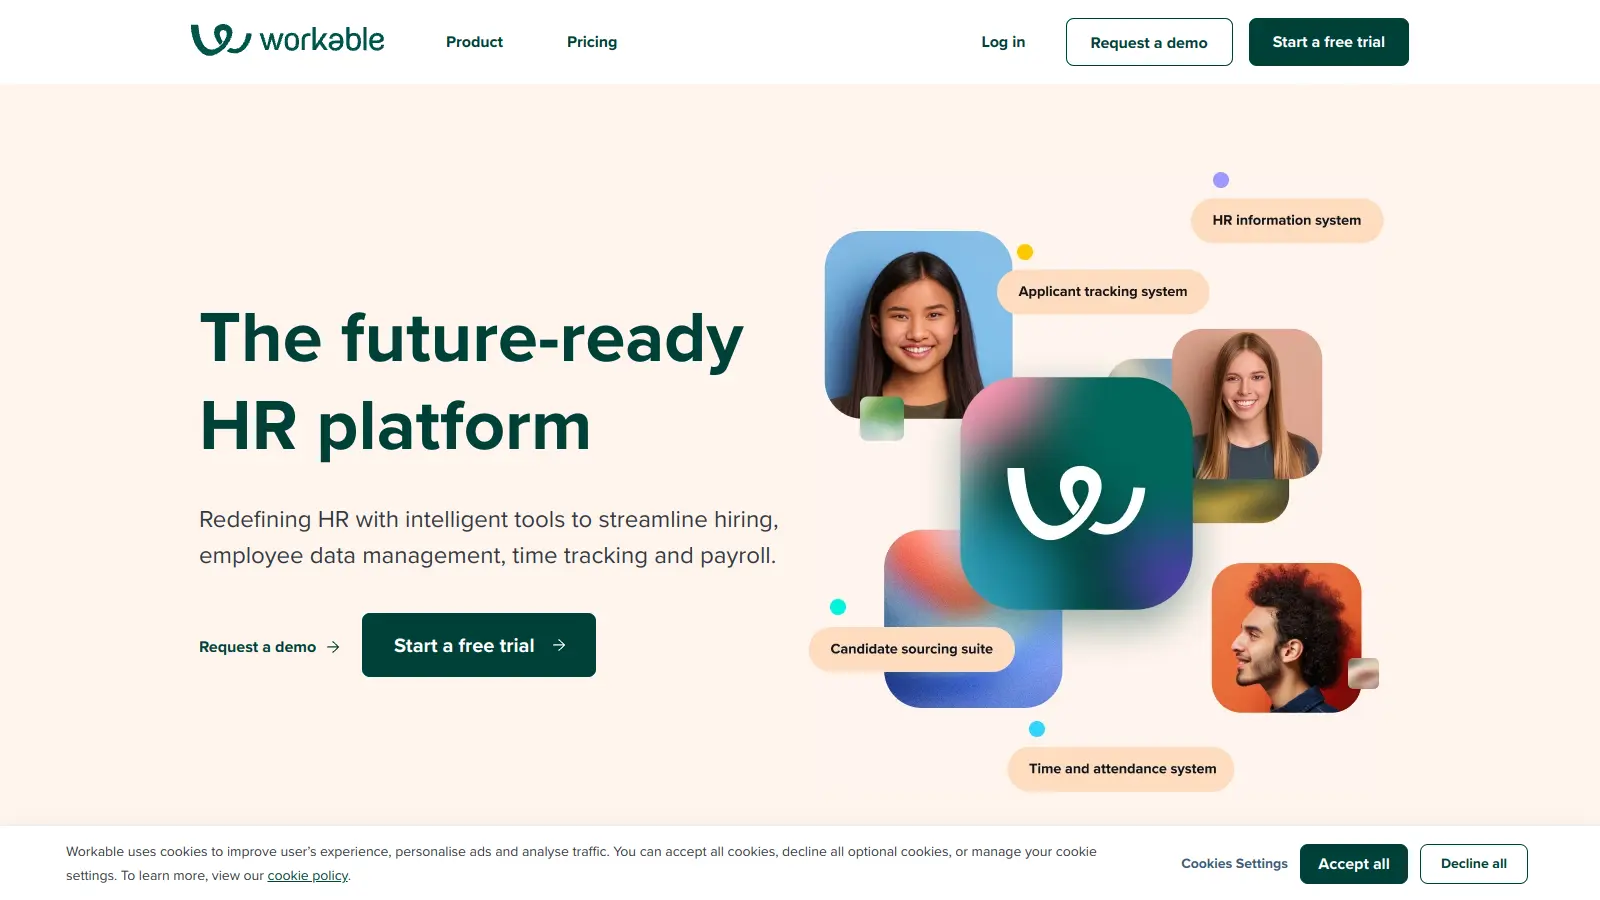Accept all cookies
This screenshot has width=1600, height=900.
1354,864
